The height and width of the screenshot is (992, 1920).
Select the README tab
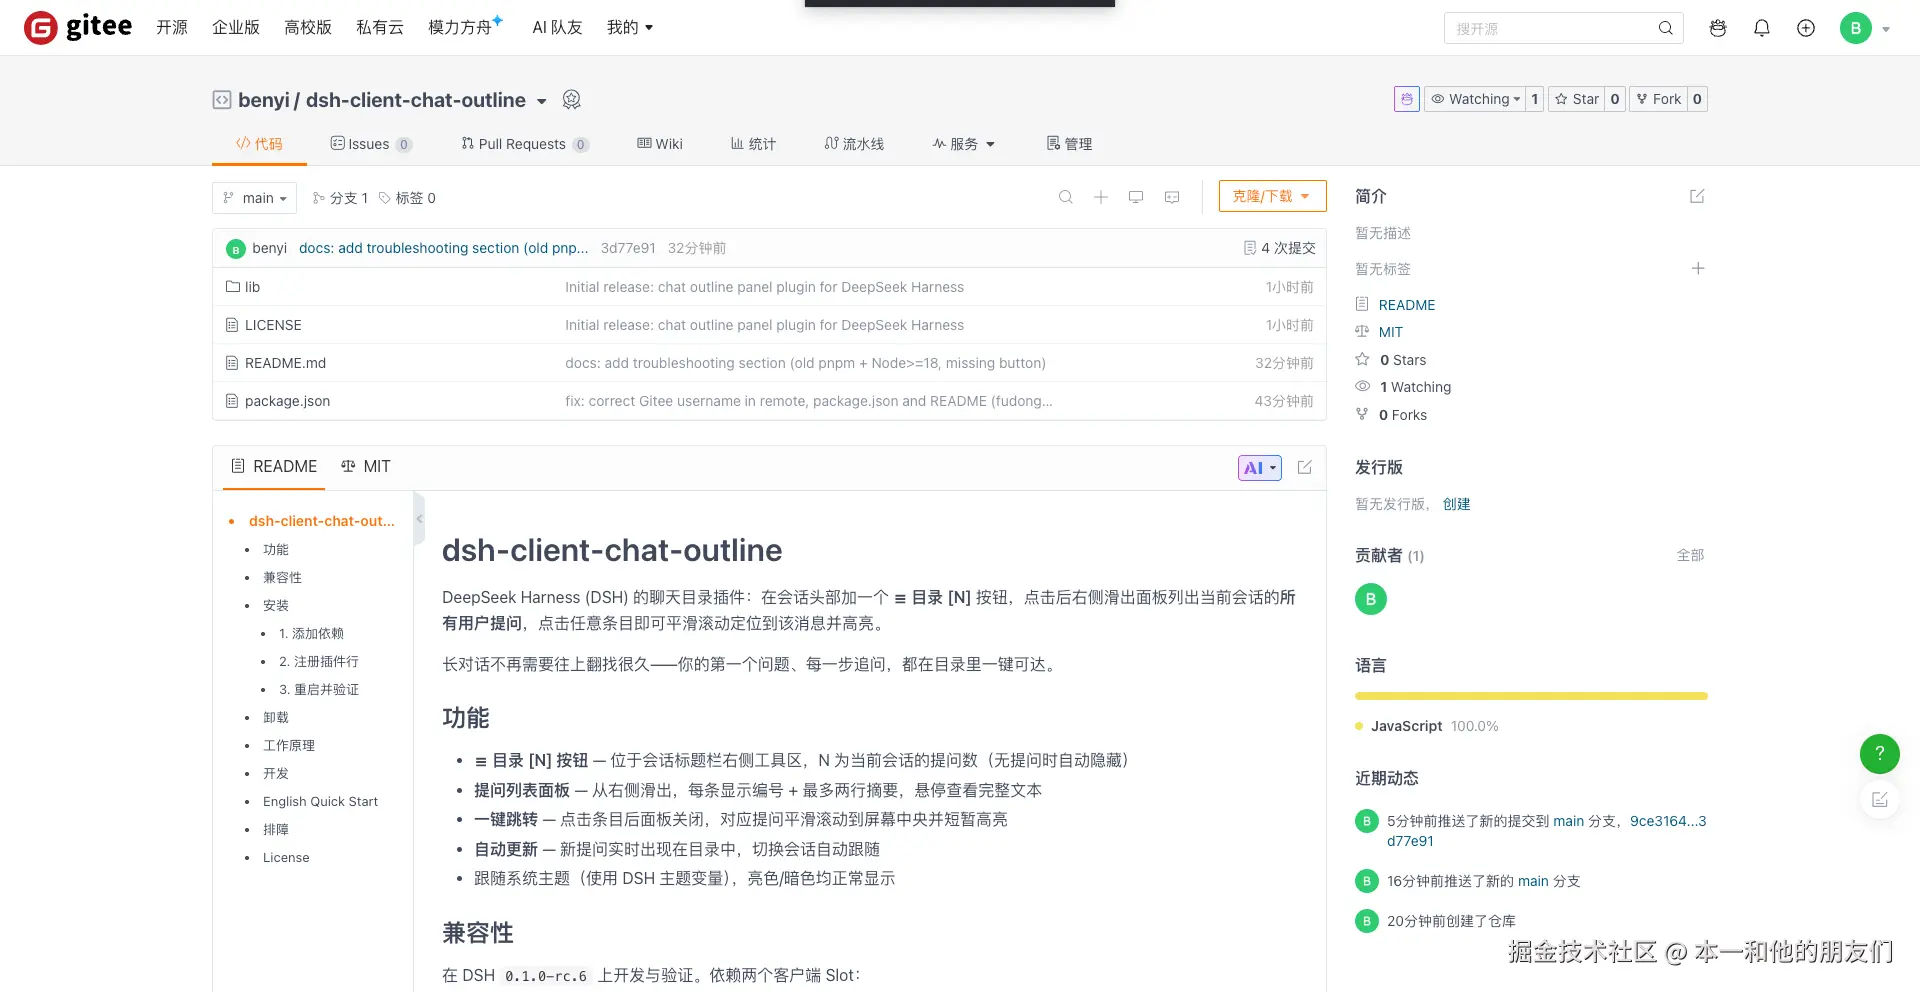tap(274, 467)
